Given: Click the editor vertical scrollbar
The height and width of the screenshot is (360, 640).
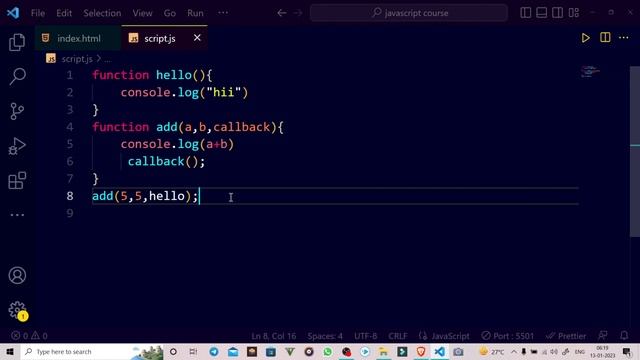Looking at the screenshot, I should tap(635, 151).
